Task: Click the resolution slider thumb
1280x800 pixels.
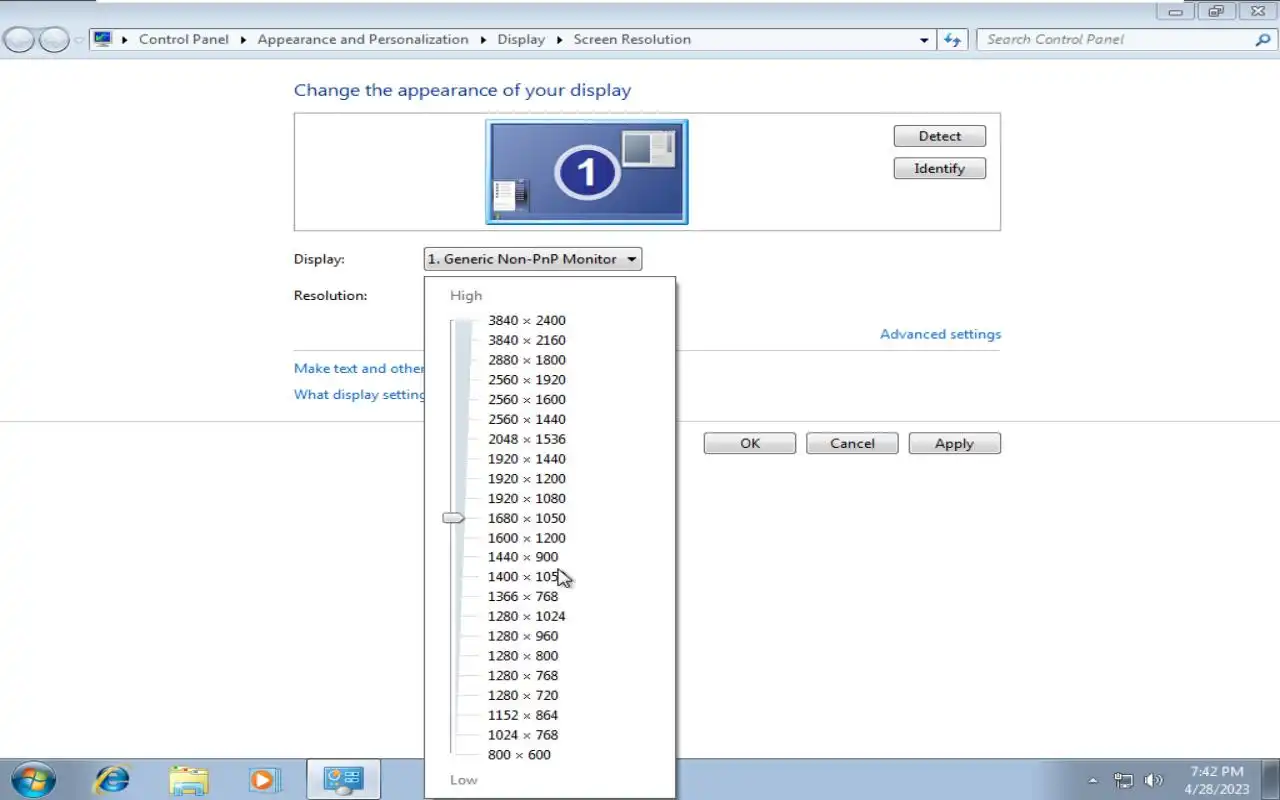Action: [x=454, y=518]
